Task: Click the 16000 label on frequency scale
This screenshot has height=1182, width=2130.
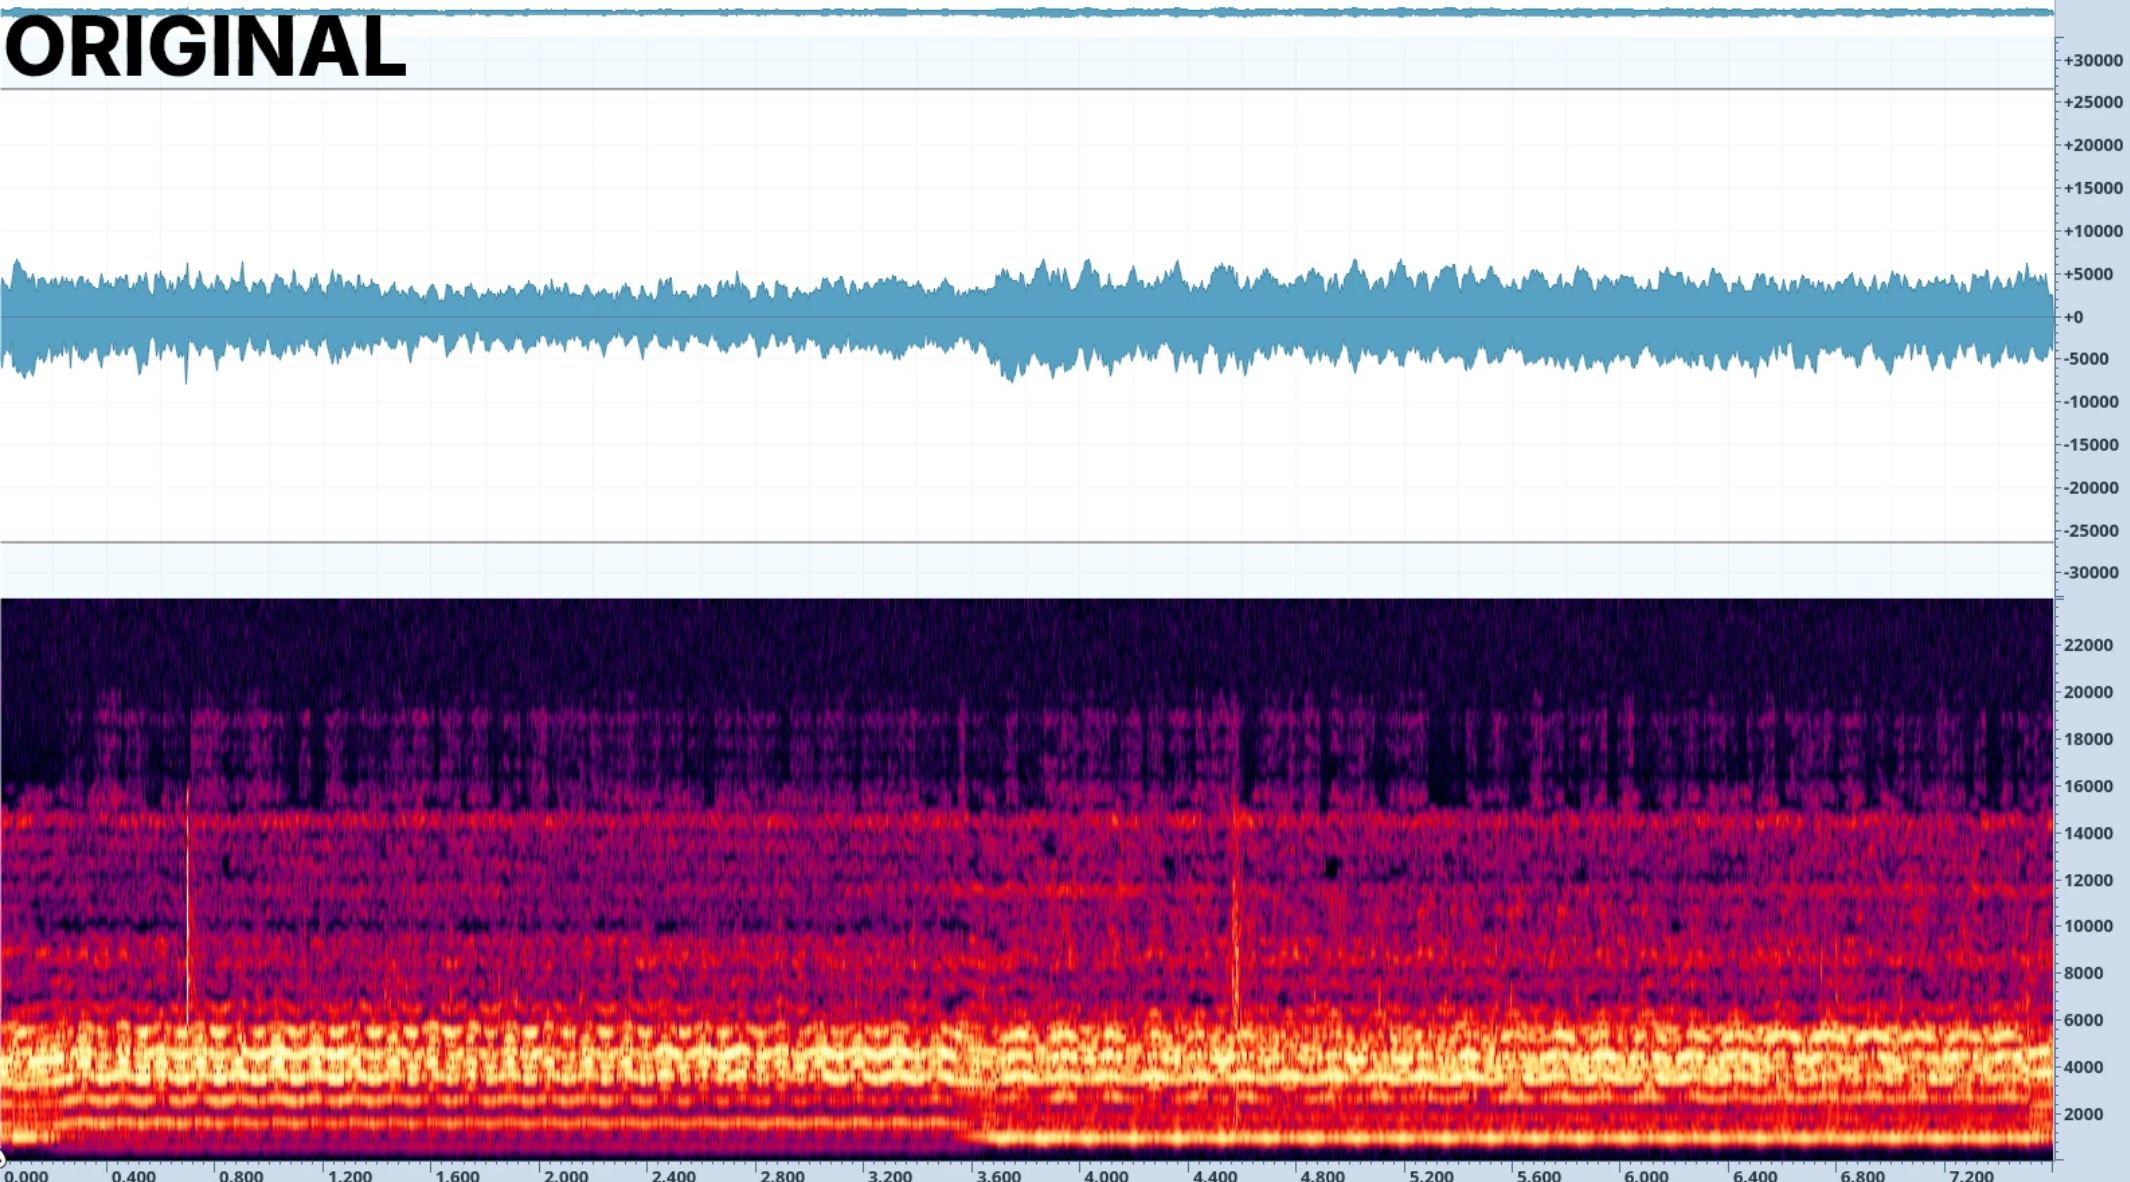Action: [x=2089, y=786]
